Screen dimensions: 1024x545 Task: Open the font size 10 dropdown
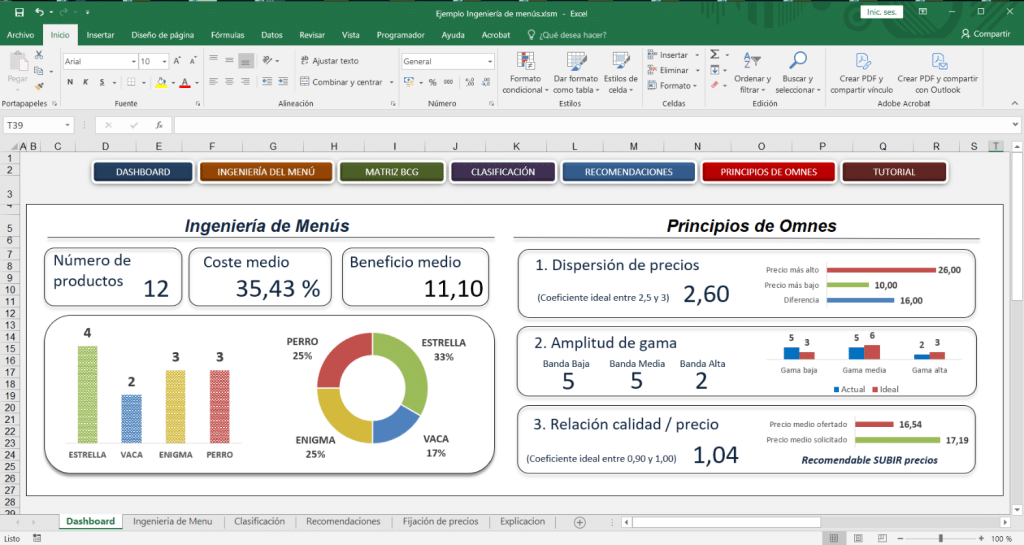click(x=164, y=61)
